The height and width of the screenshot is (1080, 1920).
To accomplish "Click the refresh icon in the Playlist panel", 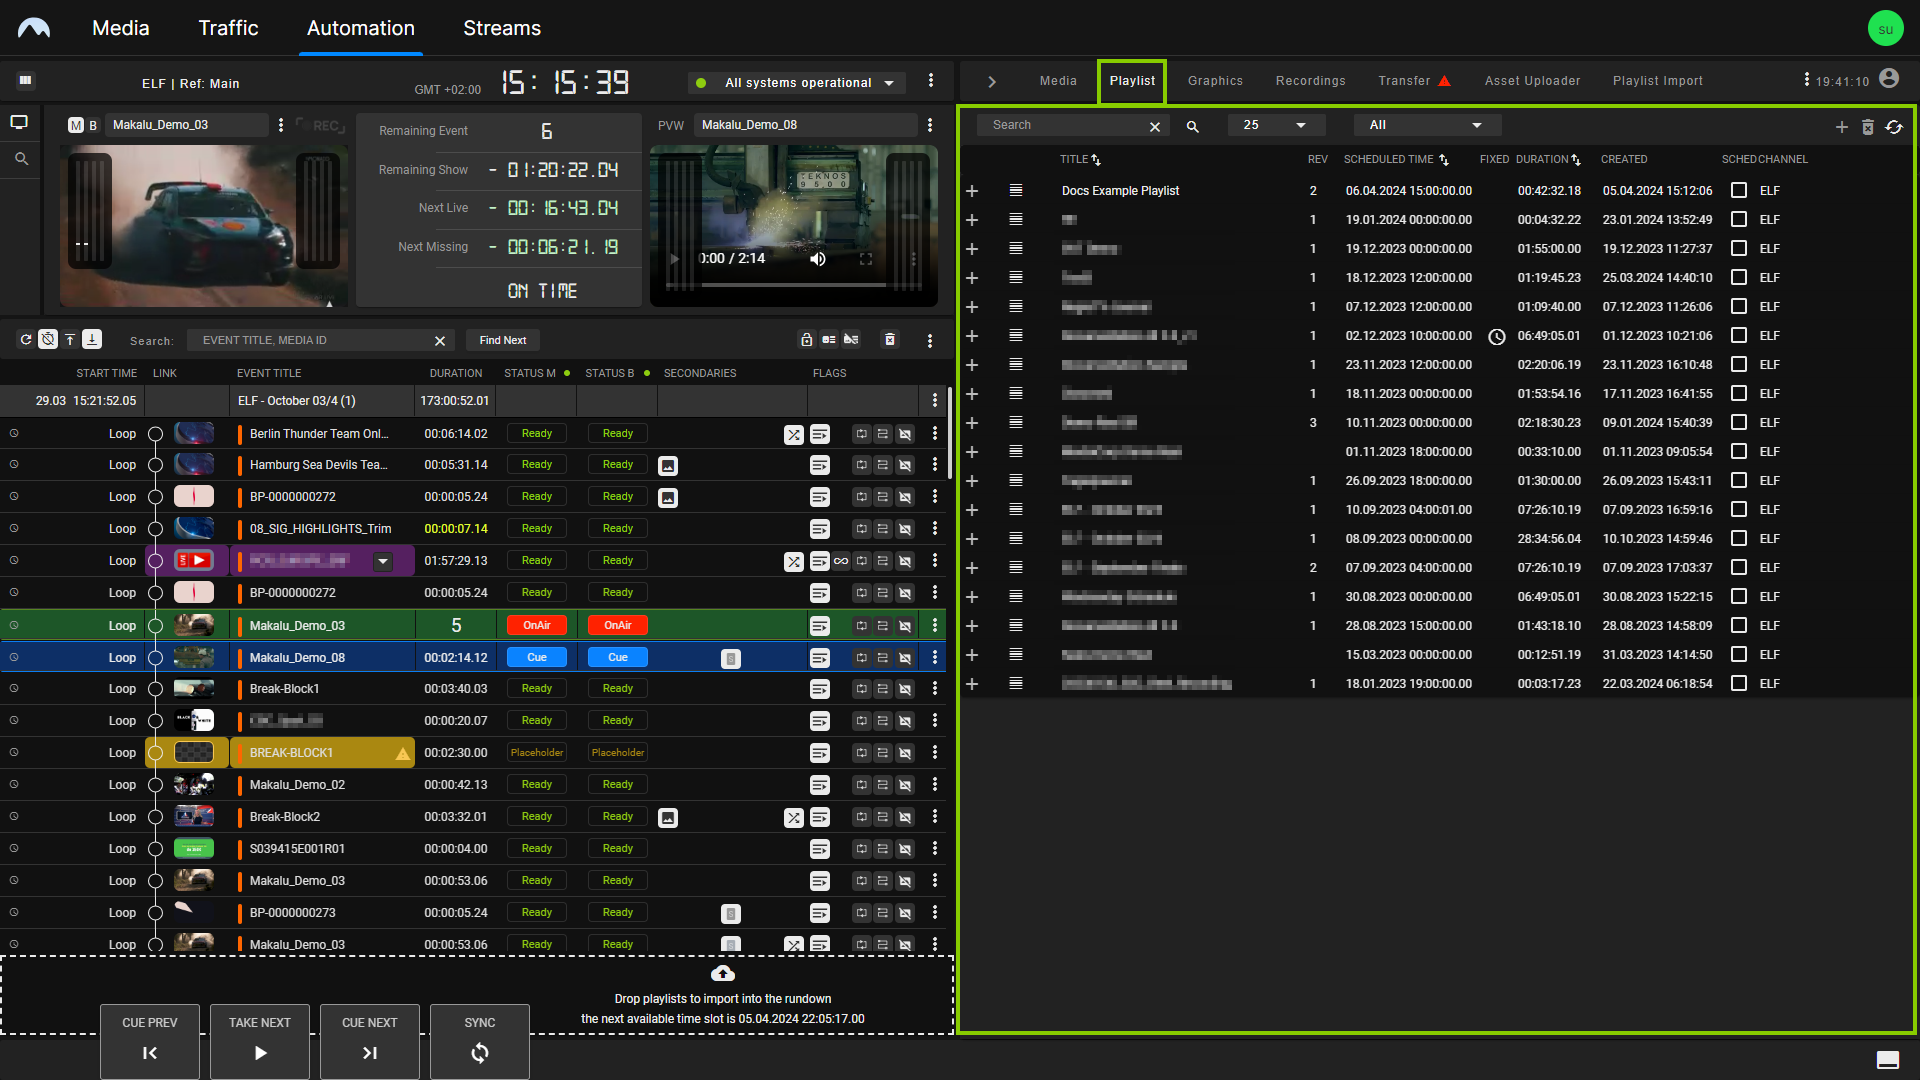I will (x=1896, y=127).
